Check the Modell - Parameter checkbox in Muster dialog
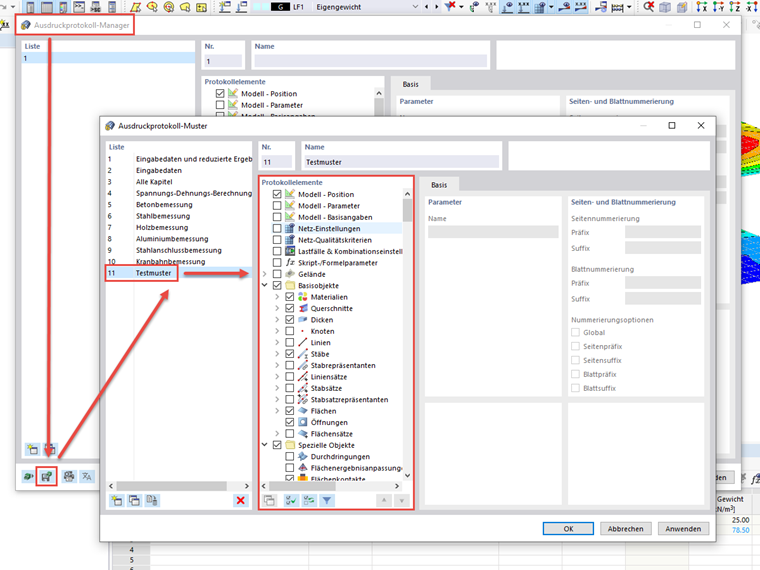760x570 pixels. pyautogui.click(x=277, y=206)
